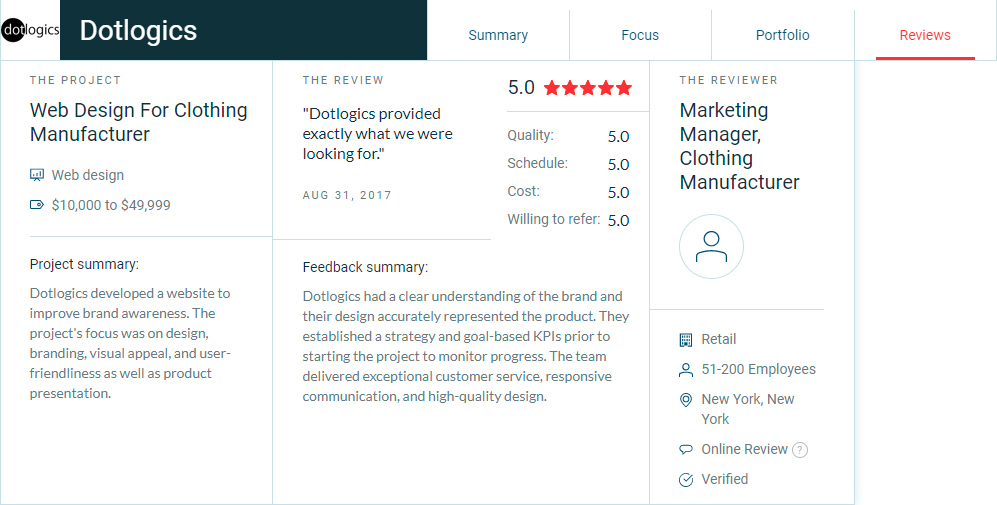Click the "$10,000 to $49,999" budget text
This screenshot has height=505, width=997.
[111, 205]
